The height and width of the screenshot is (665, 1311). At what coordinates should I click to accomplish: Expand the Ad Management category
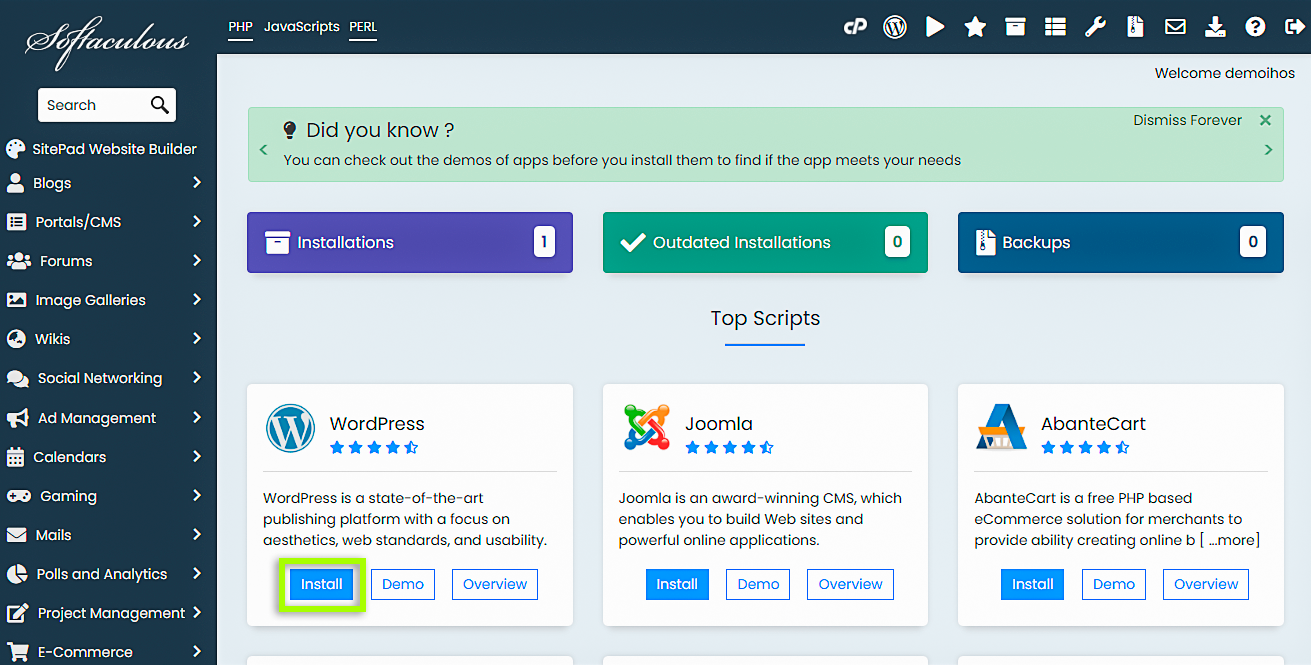[x=105, y=418]
